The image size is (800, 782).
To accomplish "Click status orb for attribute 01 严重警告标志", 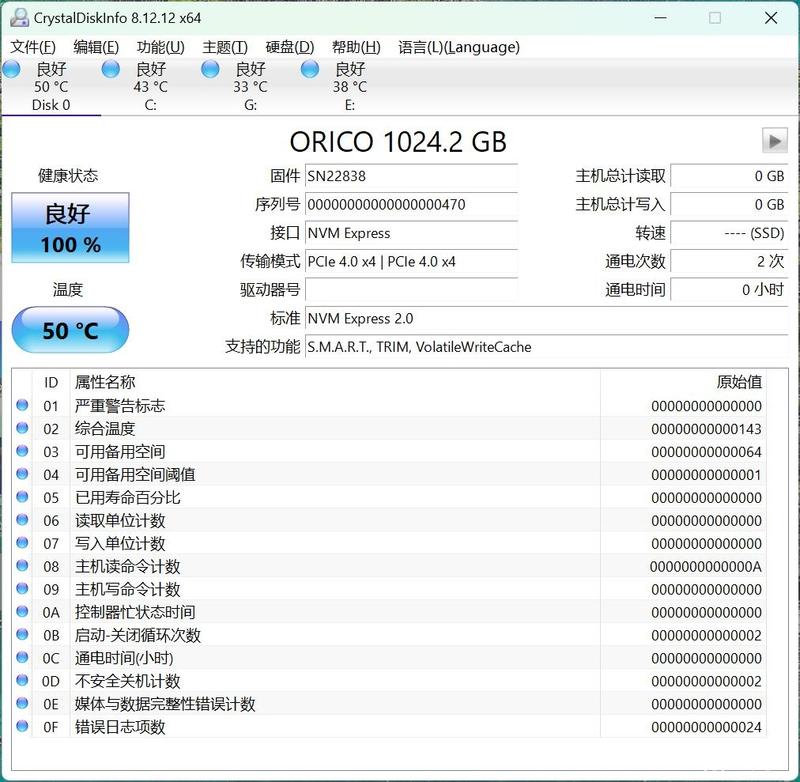I will 22,405.
